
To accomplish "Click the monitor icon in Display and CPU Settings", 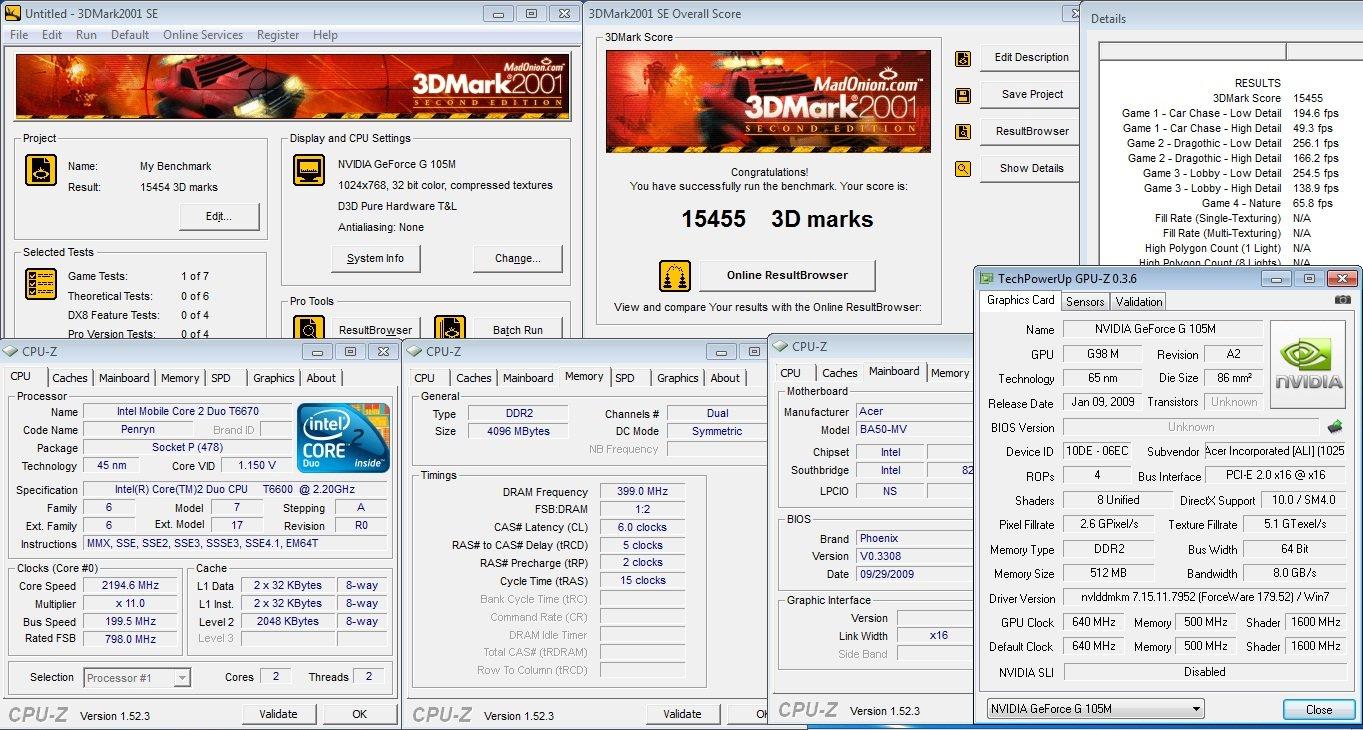I will [309, 170].
